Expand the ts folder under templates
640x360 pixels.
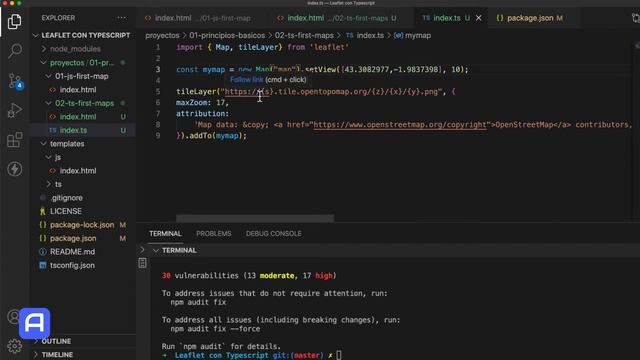click(x=49, y=184)
